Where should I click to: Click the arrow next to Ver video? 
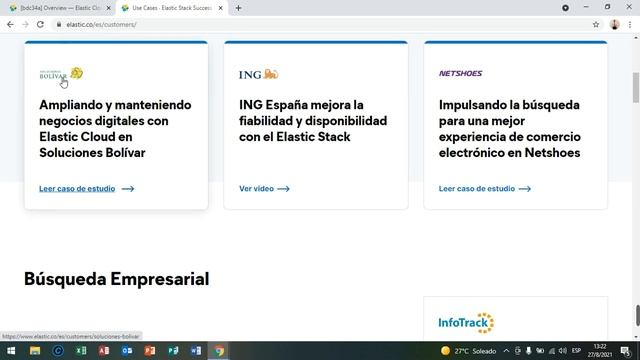point(283,189)
